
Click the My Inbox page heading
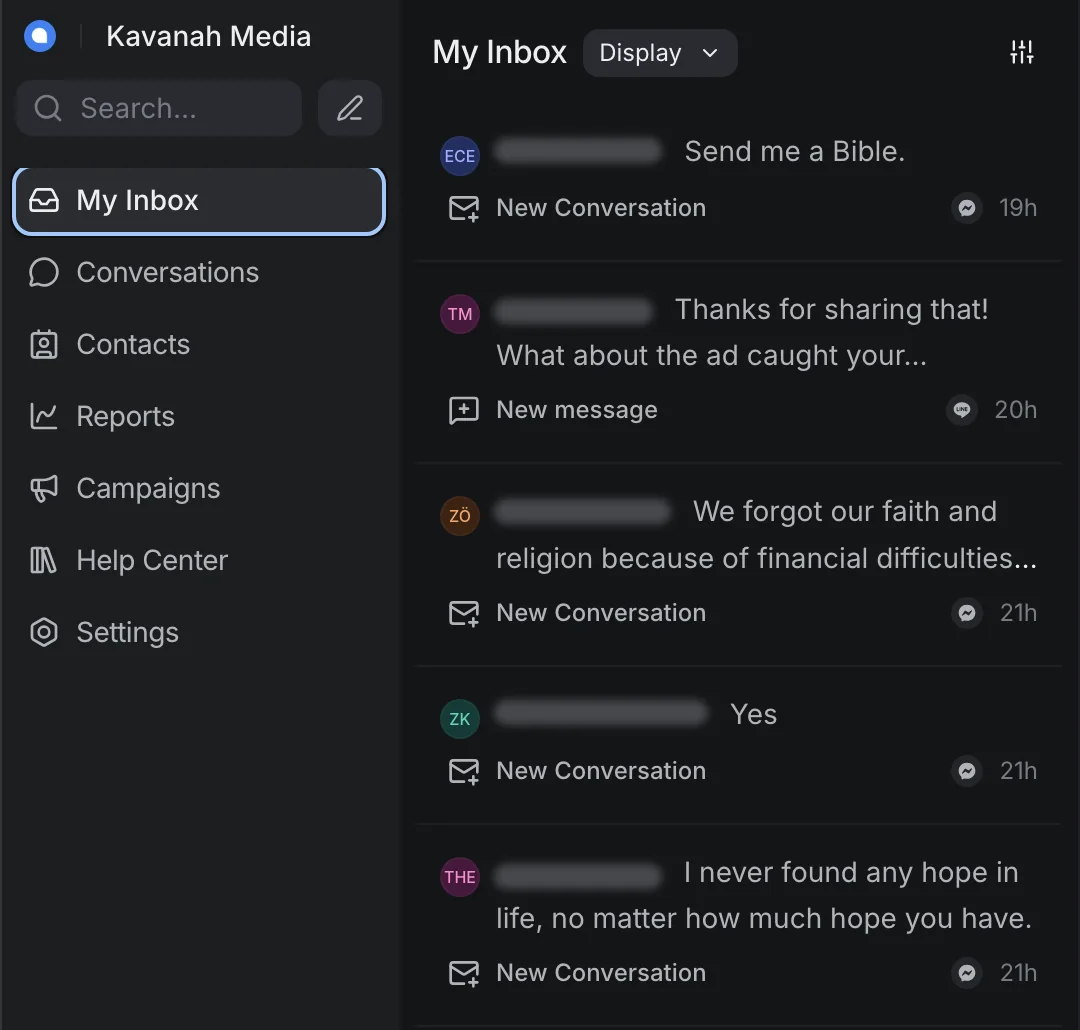coord(499,53)
